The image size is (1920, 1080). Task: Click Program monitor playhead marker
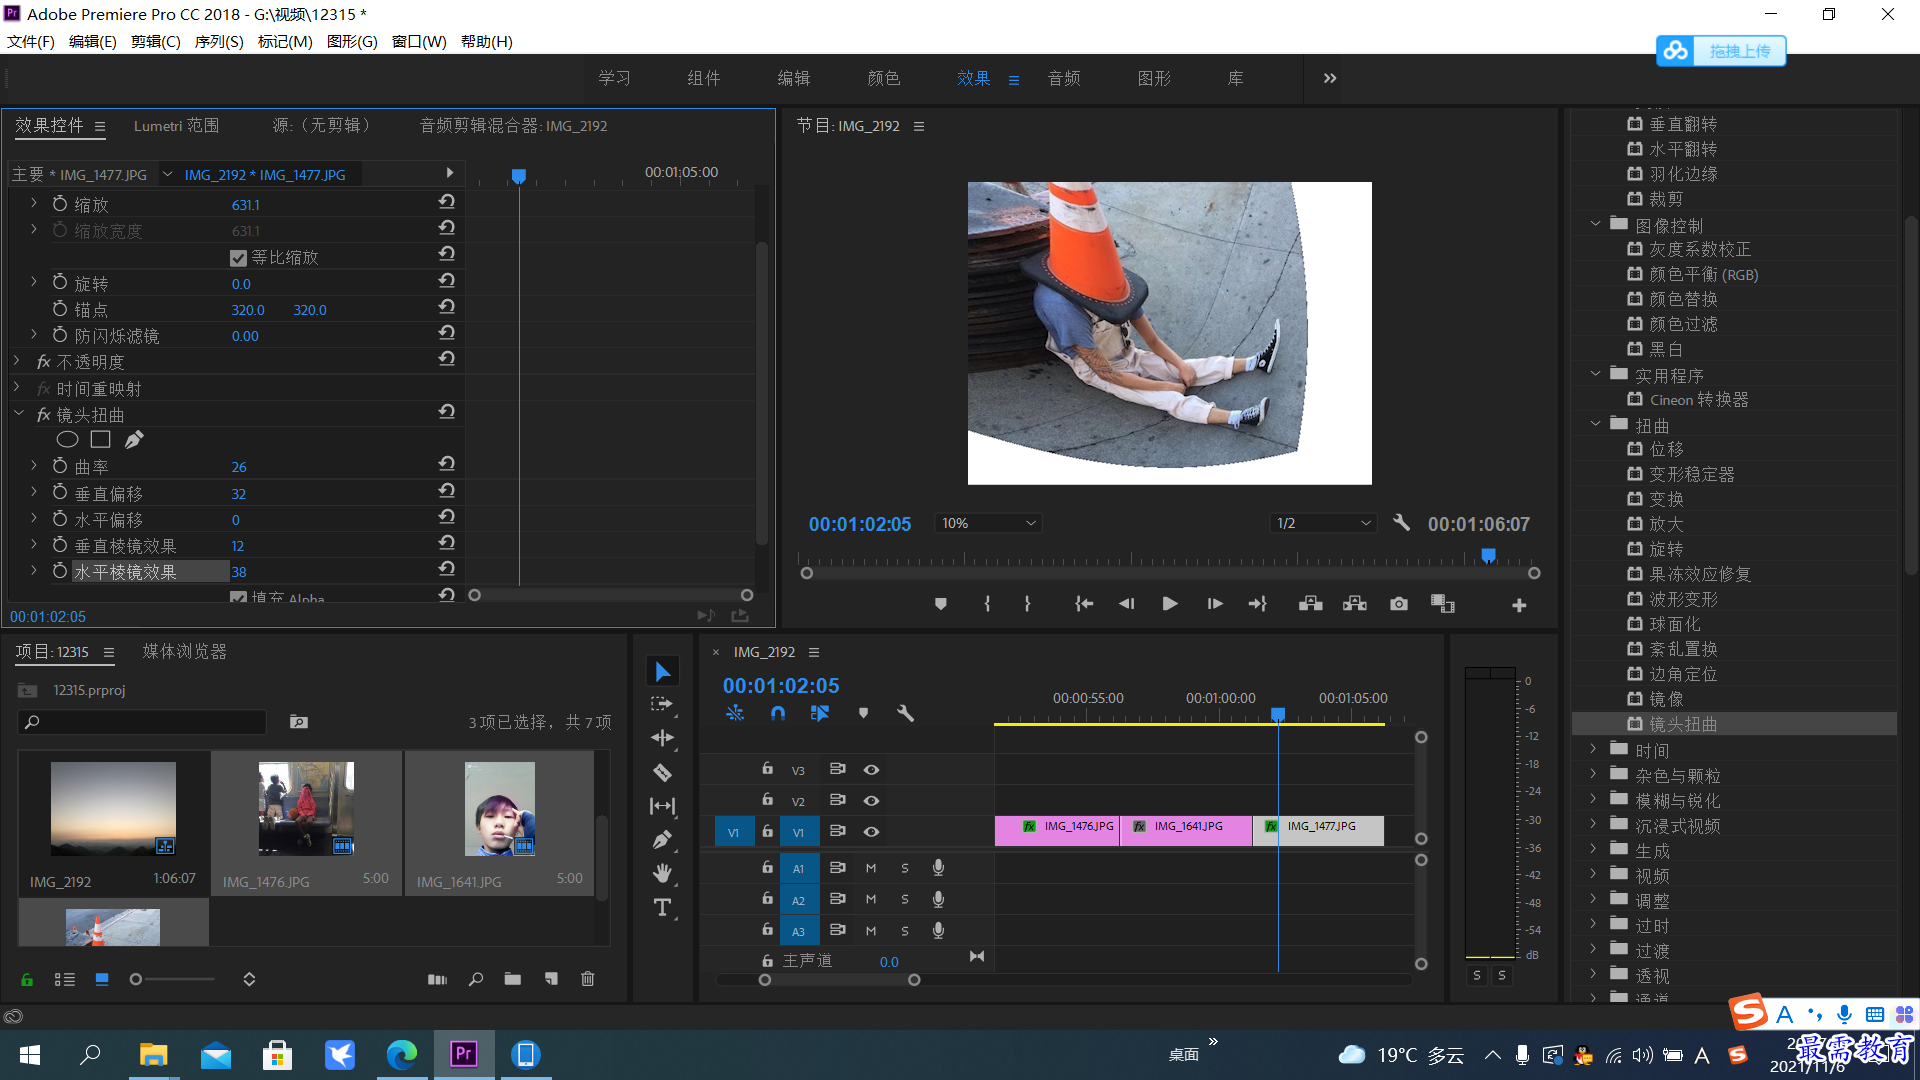tap(1489, 556)
